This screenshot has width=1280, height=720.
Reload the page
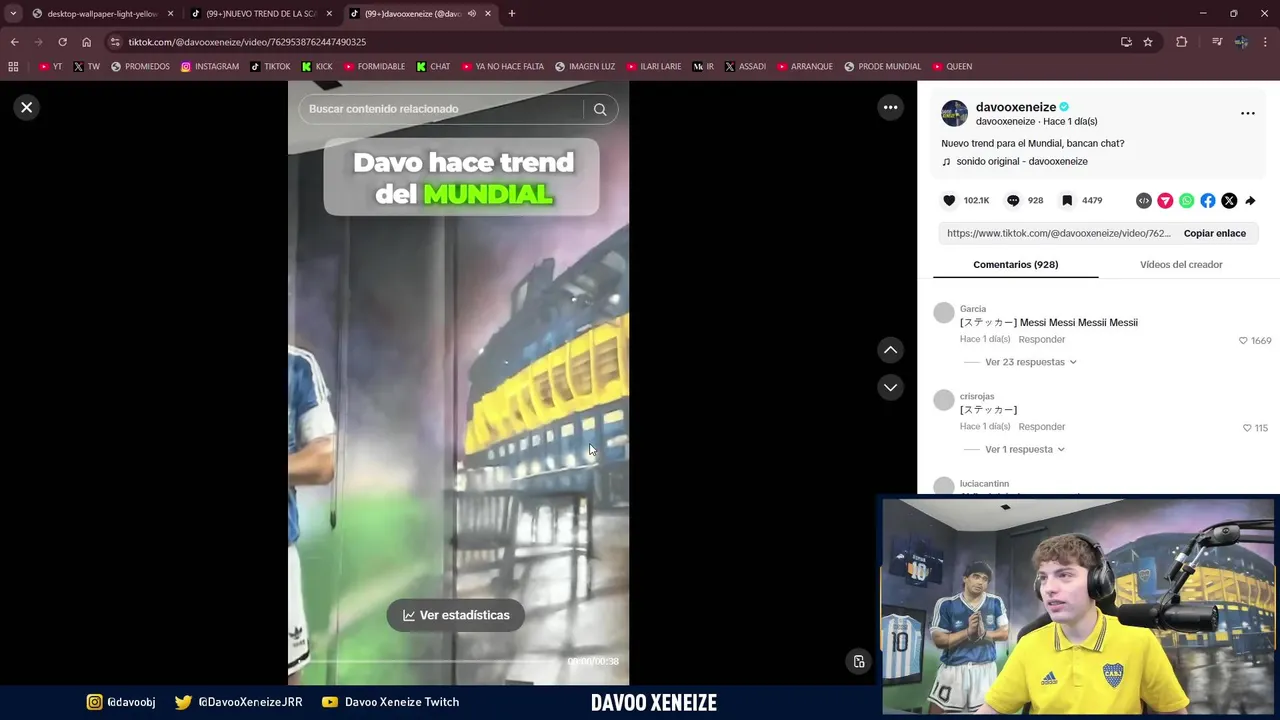pyautogui.click(x=62, y=42)
